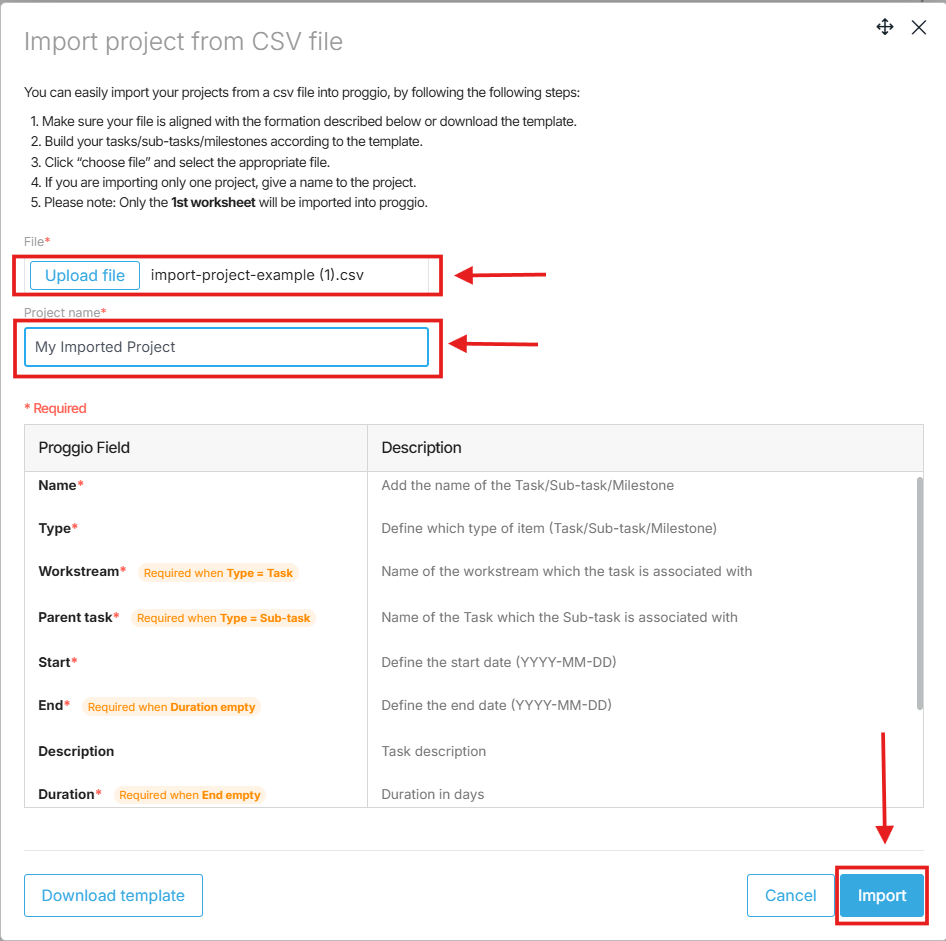The image size is (946, 941).
Task: Click the 'Required when End empty' badge
Action: pyautogui.click(x=189, y=794)
